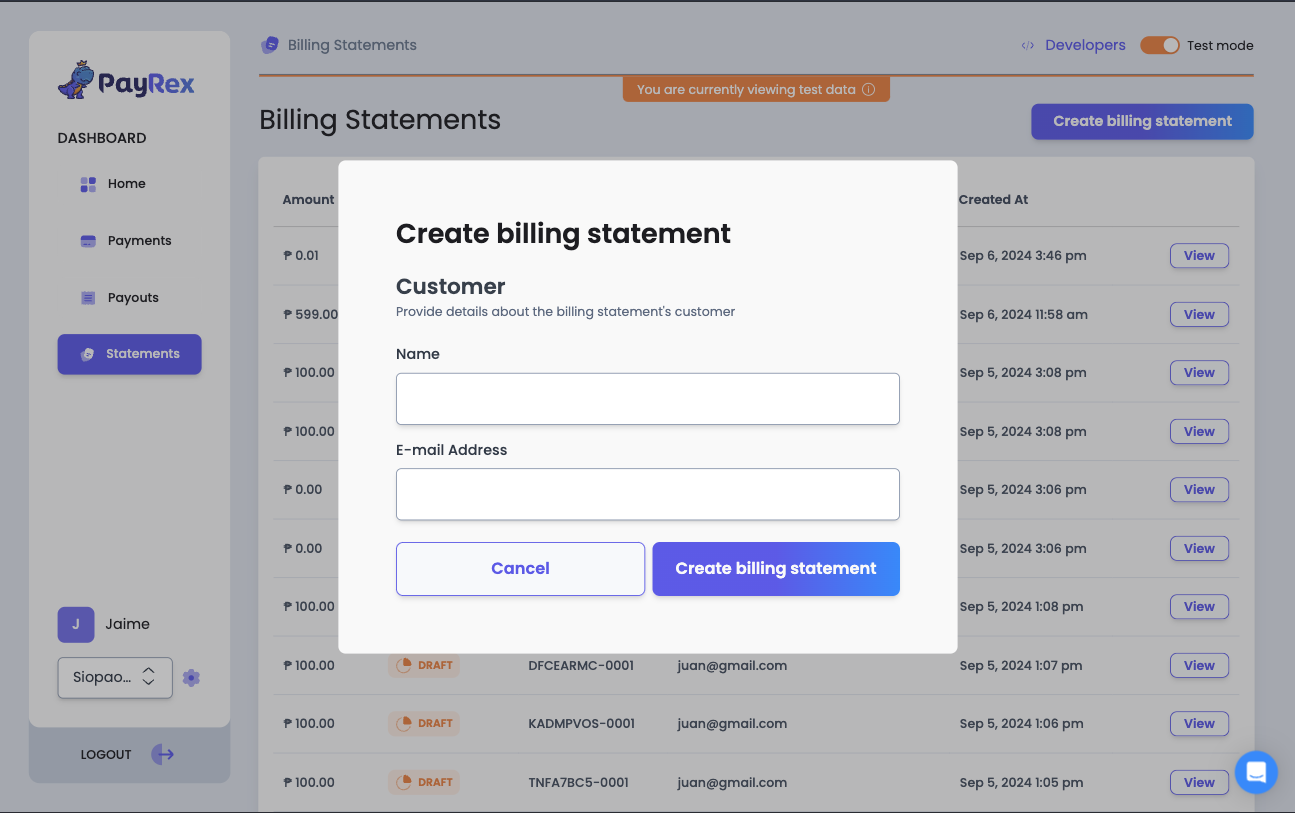The height and width of the screenshot is (813, 1295).
Task: Click the Jaime profile avatar
Action: coord(76,624)
